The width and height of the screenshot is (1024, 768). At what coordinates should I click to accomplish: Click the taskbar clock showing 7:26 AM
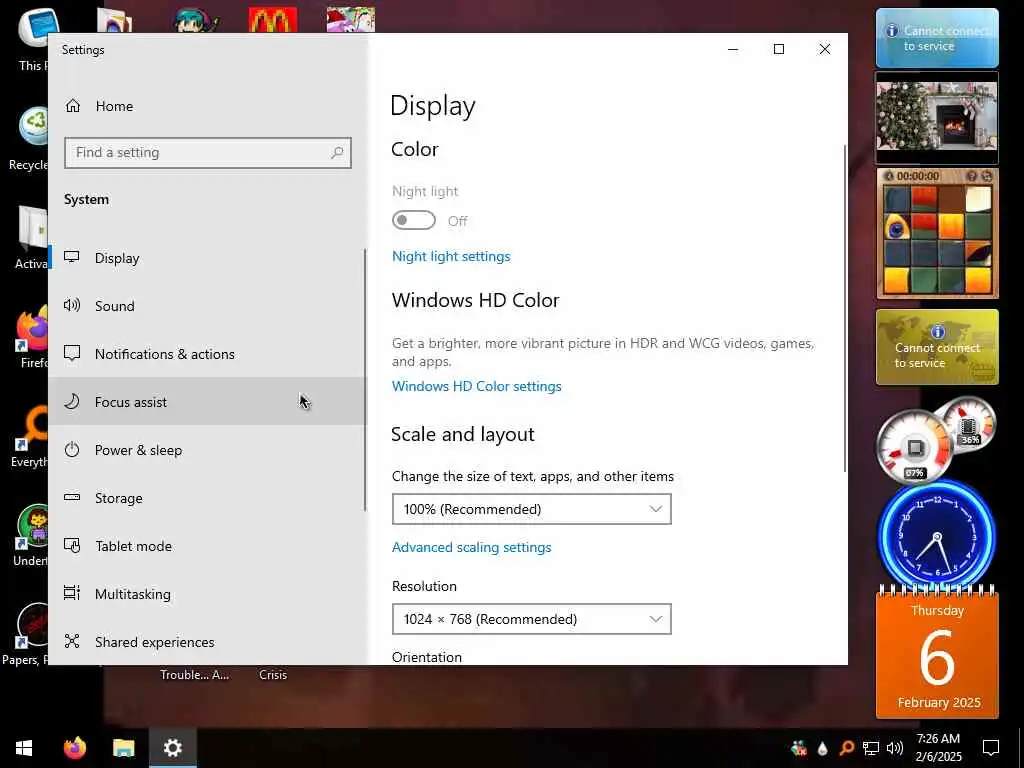938,748
